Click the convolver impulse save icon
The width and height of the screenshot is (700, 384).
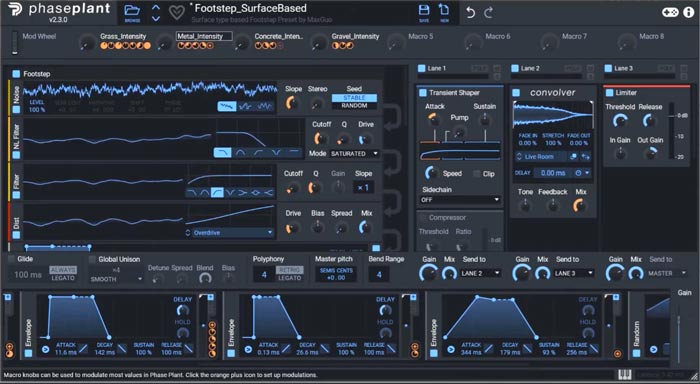point(573,157)
